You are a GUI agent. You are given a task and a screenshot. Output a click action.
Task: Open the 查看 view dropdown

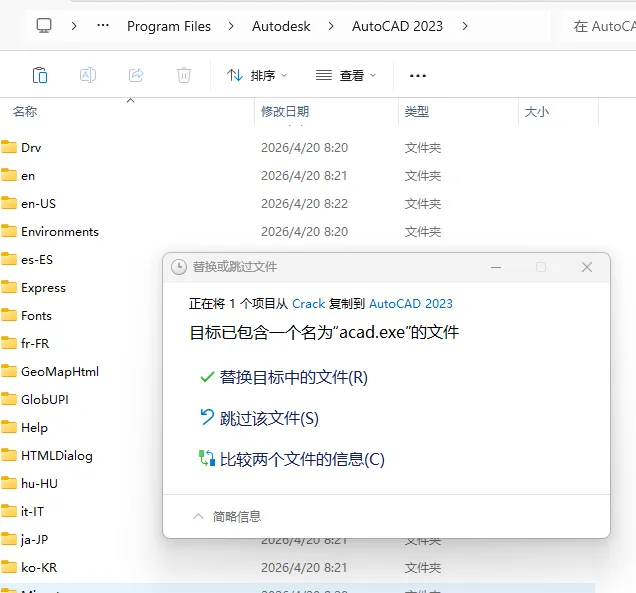pos(346,75)
